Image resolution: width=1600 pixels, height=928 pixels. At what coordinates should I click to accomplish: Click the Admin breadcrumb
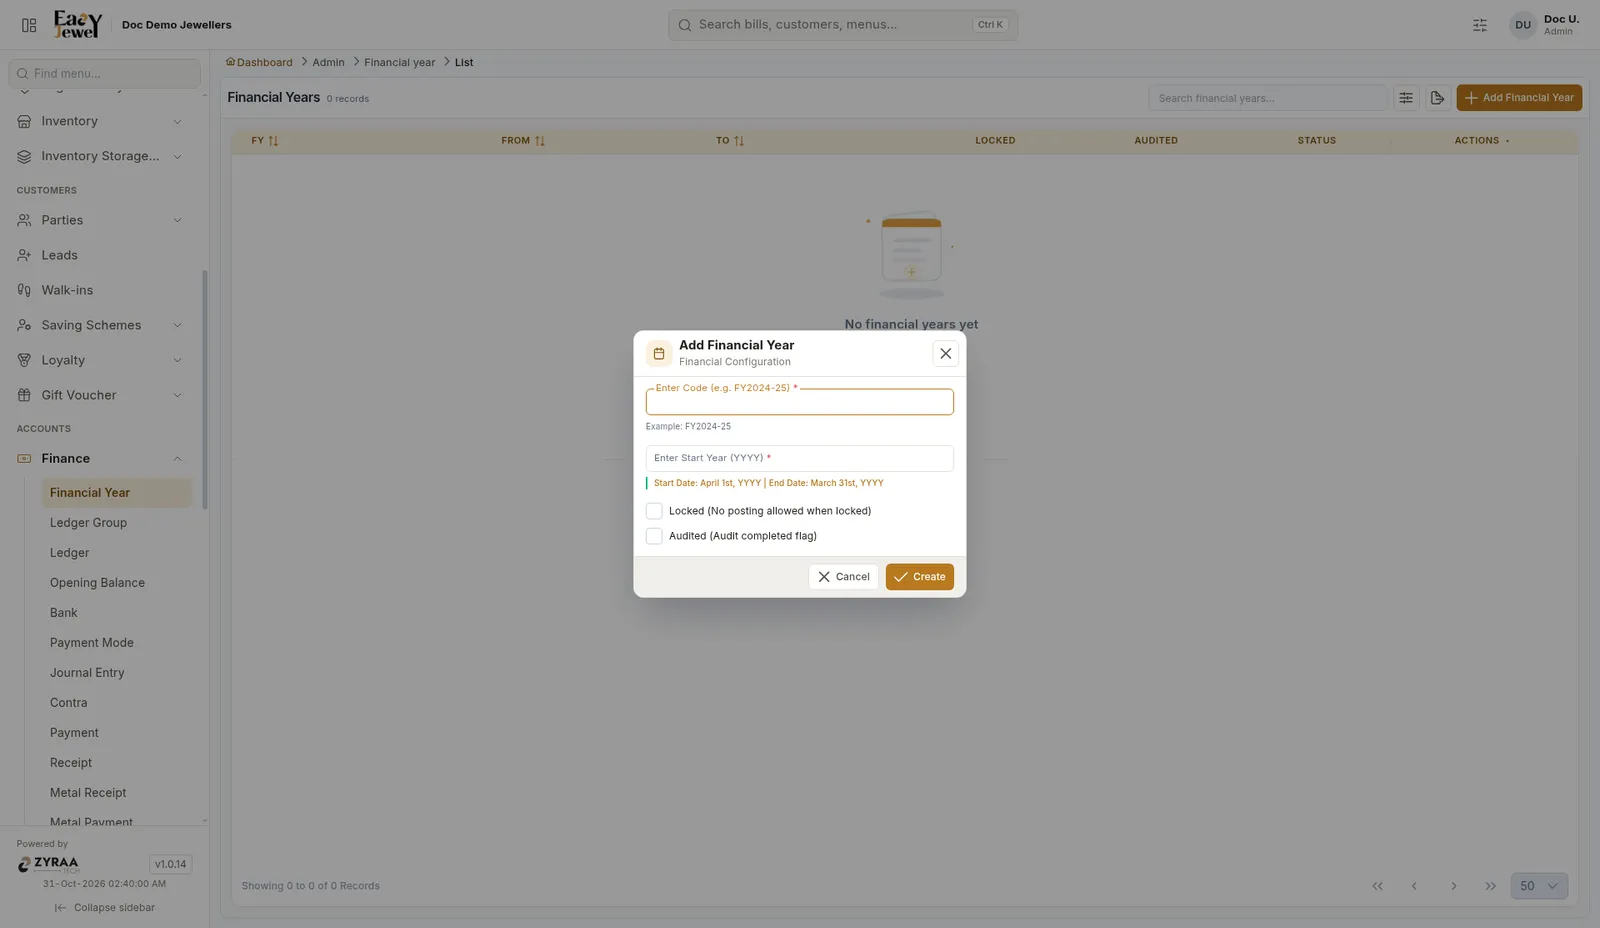click(x=328, y=62)
